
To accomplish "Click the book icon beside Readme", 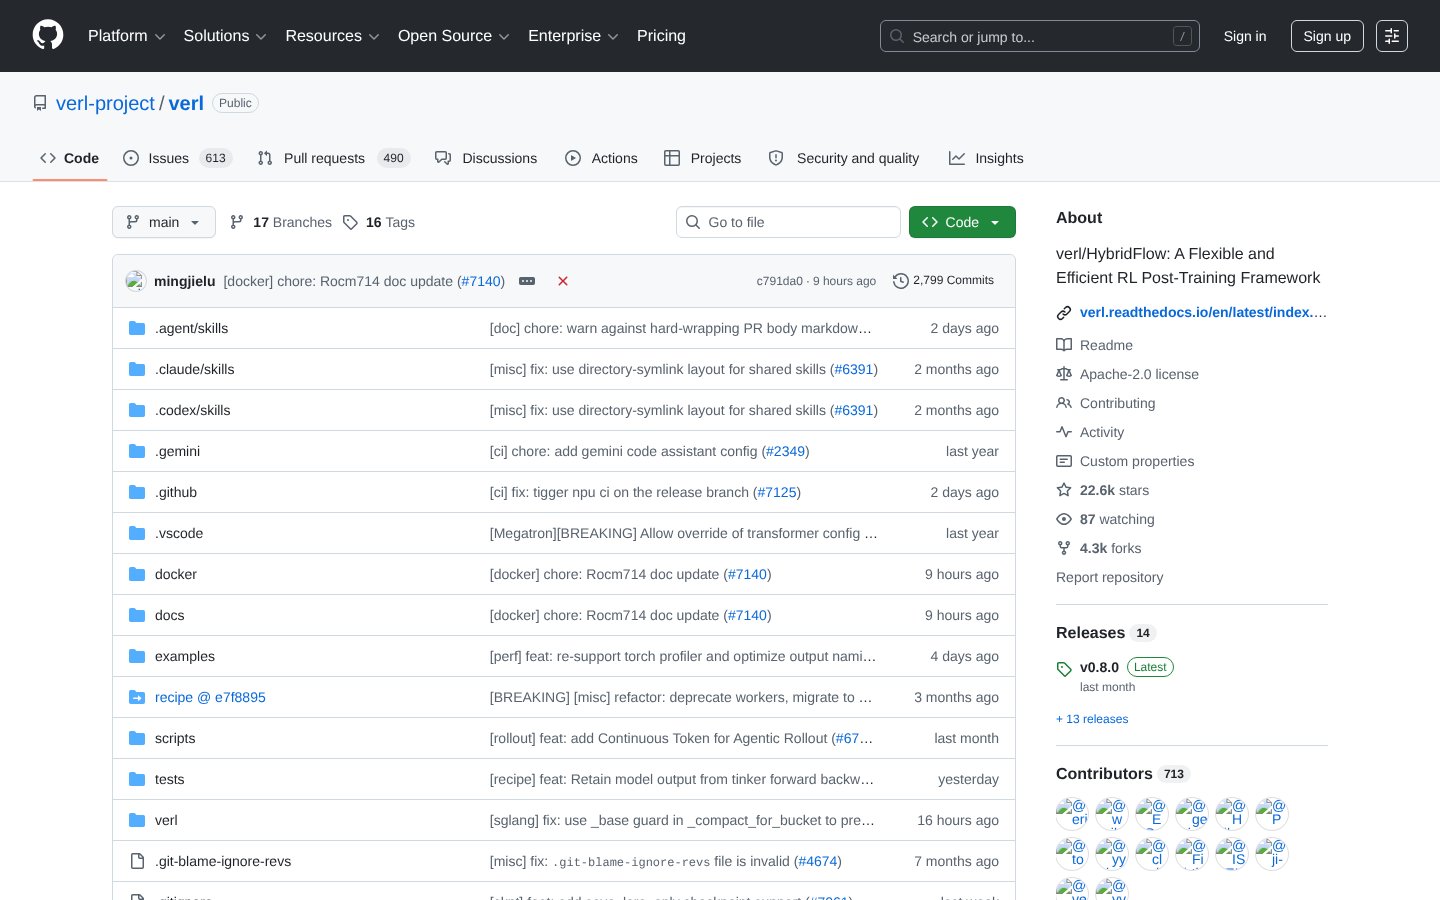I will 1064,345.
